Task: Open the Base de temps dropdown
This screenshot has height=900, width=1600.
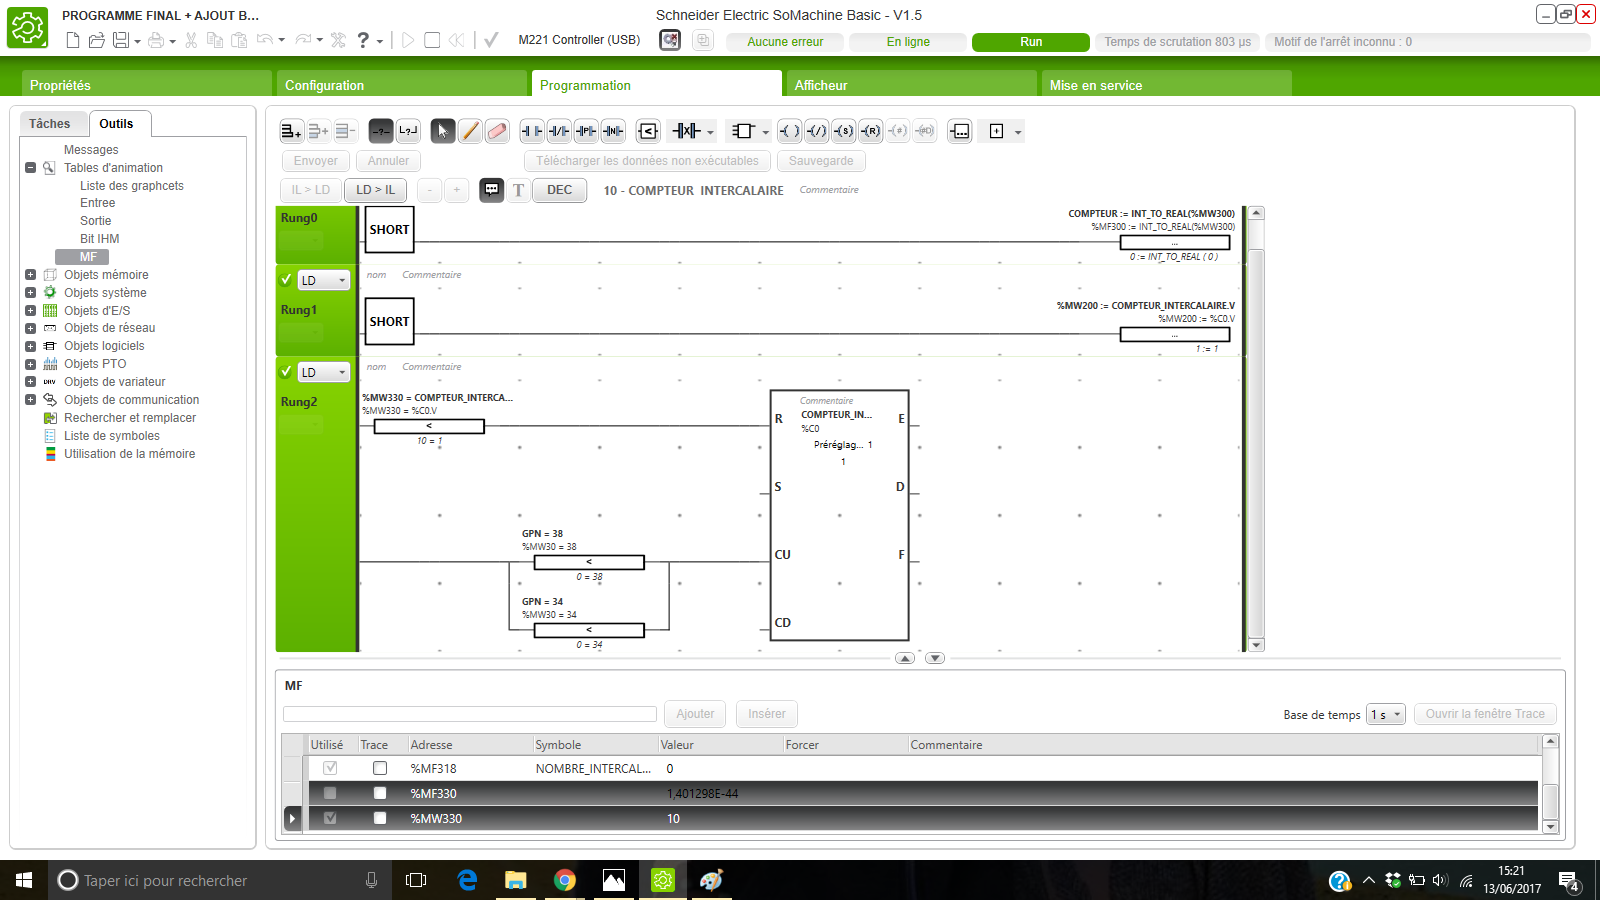Action: (1386, 714)
